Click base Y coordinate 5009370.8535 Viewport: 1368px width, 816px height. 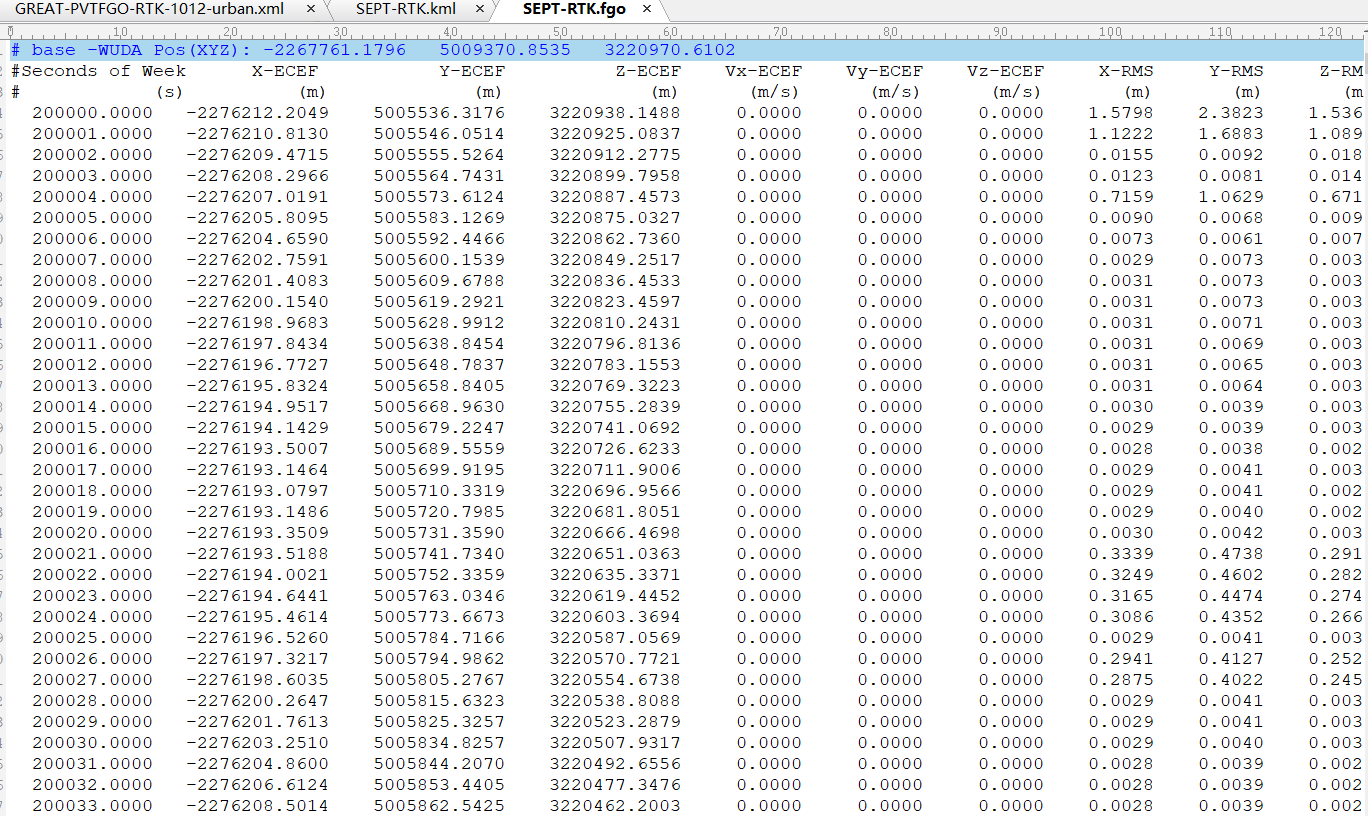pyautogui.click(x=505, y=50)
